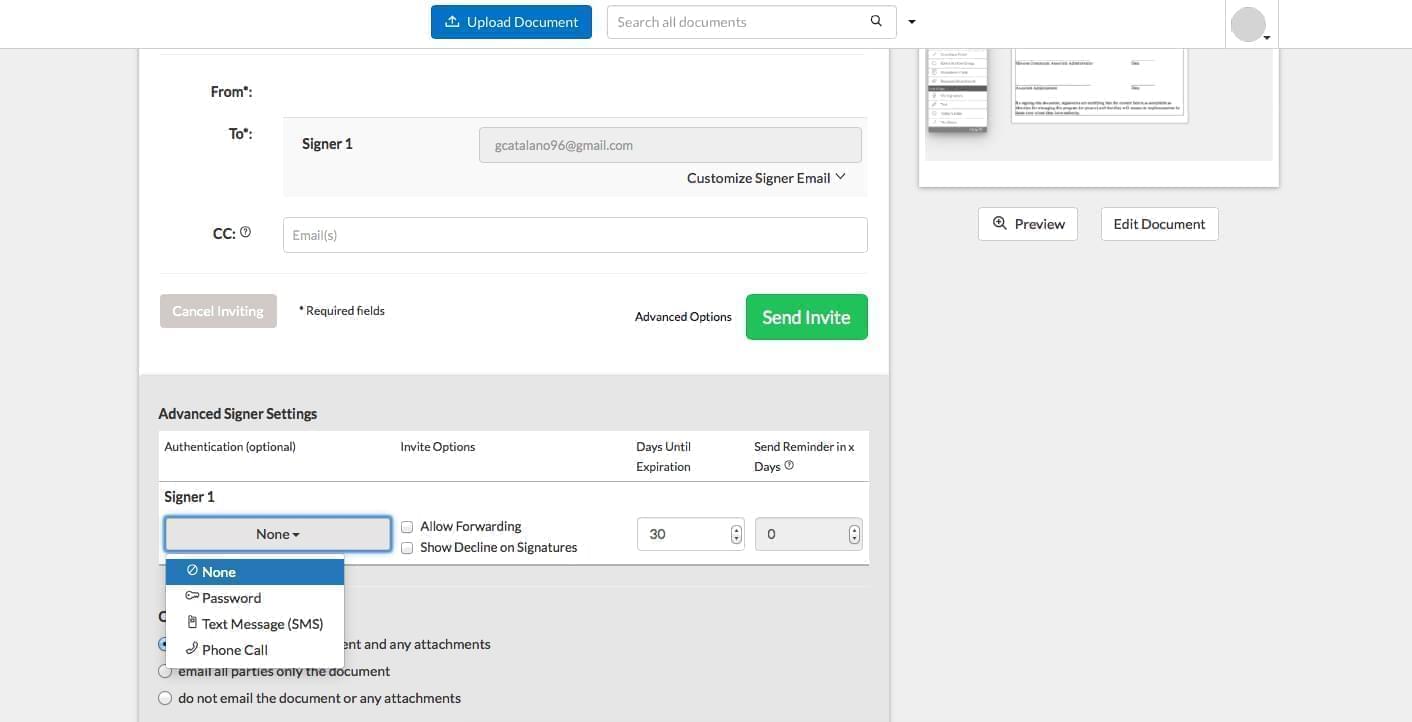Open the search options caret dropdown
The height and width of the screenshot is (722, 1412).
point(912,22)
